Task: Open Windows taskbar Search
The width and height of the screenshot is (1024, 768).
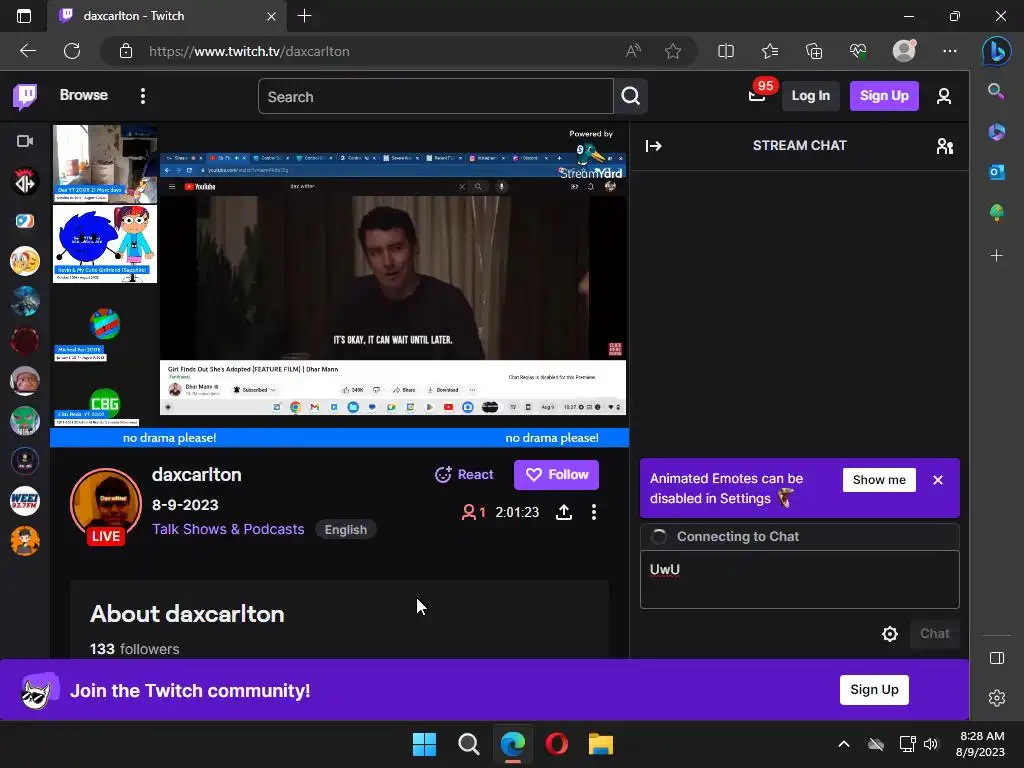Action: coord(468,744)
